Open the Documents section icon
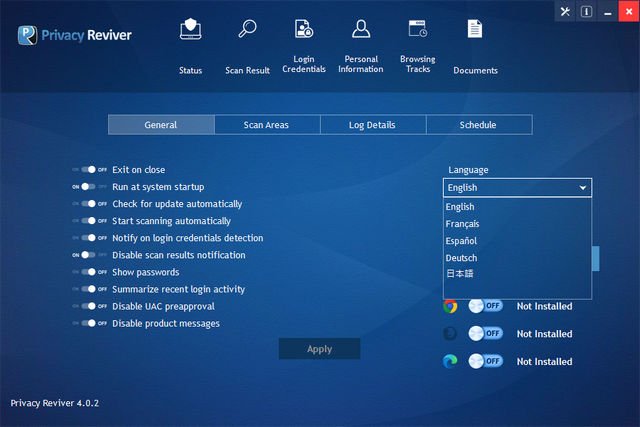Image resolution: width=640 pixels, height=427 pixels. coord(475,30)
